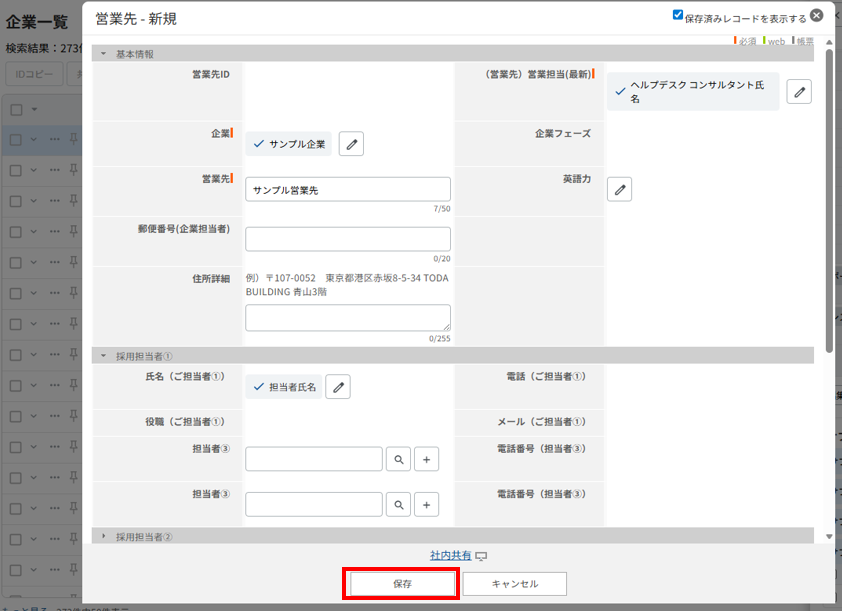Close the 営業先 - 新規 dialog
842x611 pixels.
(817, 16)
